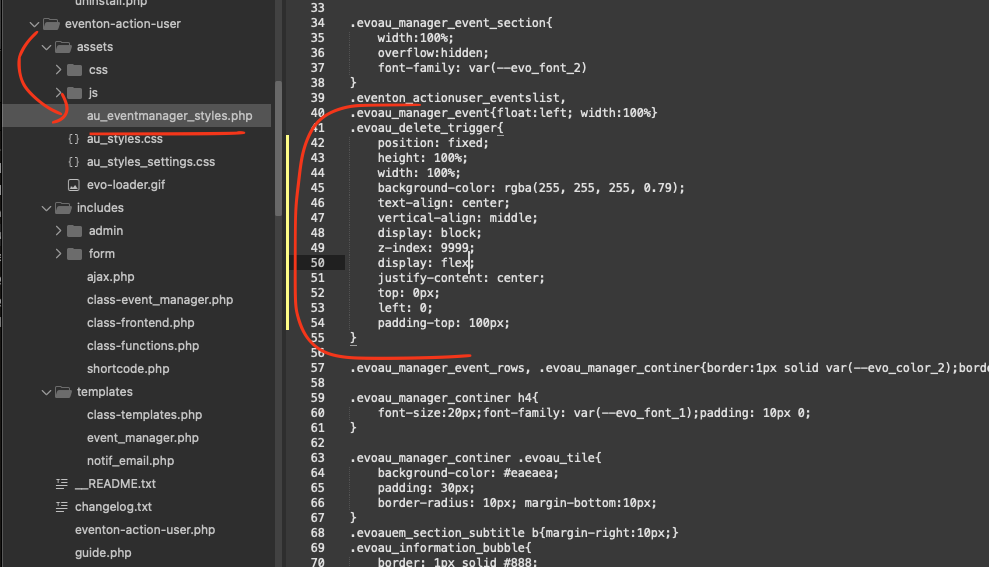Click the __README.txt text file icon
The width and height of the screenshot is (989, 567).
[61, 484]
